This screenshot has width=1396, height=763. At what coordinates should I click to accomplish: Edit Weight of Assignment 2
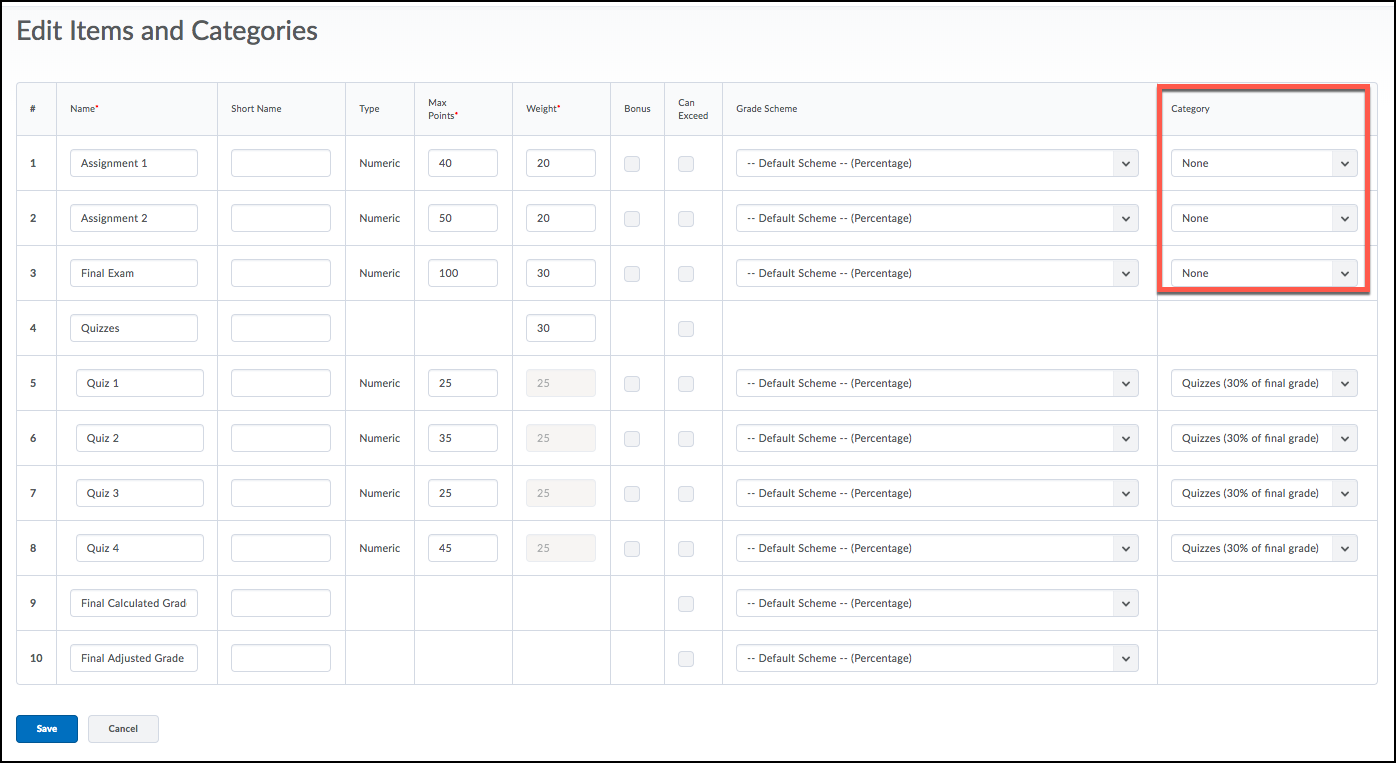[x=561, y=218]
